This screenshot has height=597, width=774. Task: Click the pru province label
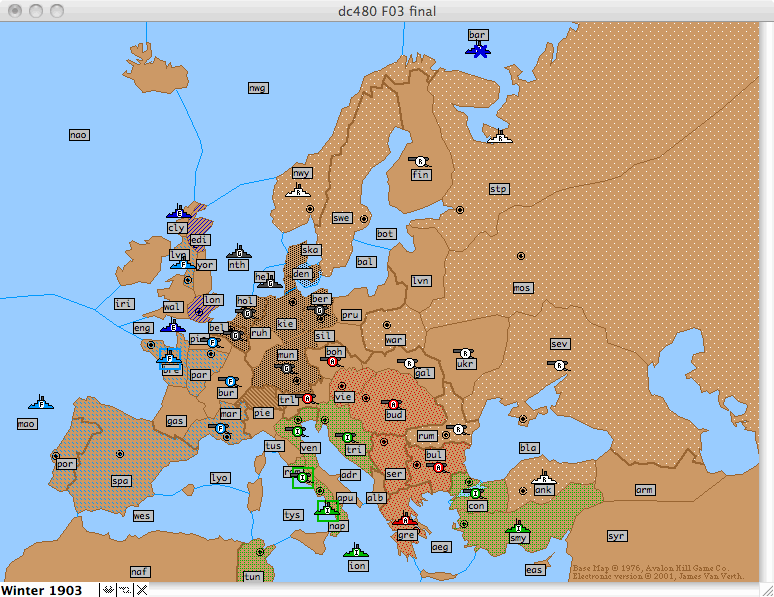pos(350,315)
